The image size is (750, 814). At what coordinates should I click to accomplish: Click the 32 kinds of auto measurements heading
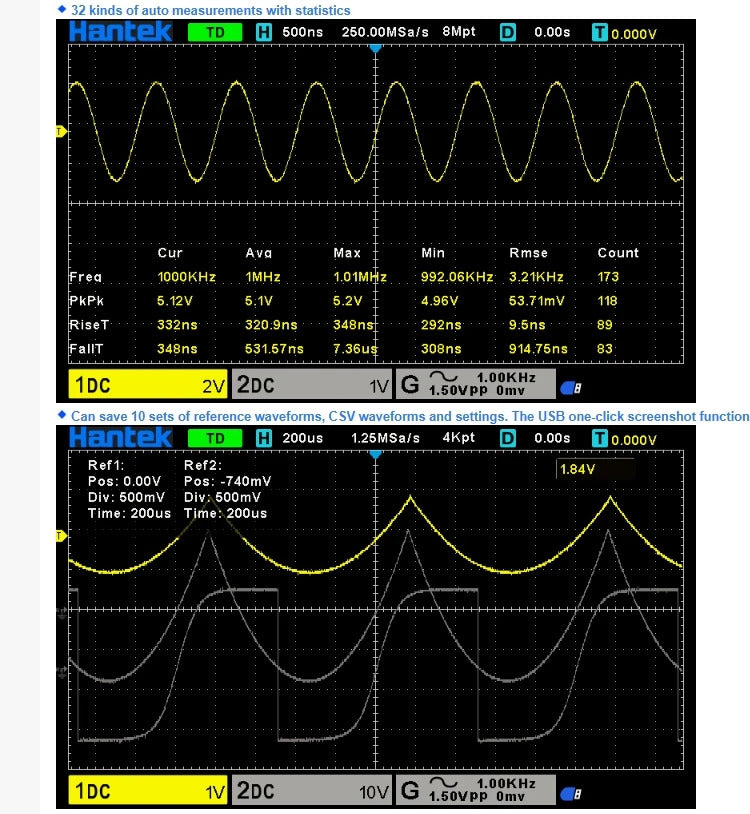[x=210, y=10]
